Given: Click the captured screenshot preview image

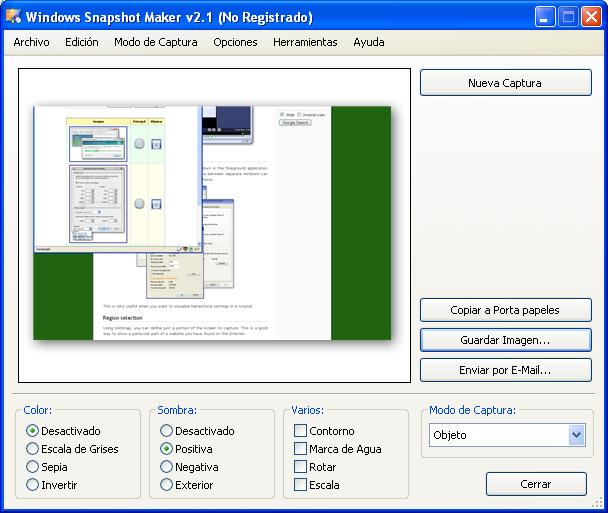Looking at the screenshot, I should tap(212, 223).
